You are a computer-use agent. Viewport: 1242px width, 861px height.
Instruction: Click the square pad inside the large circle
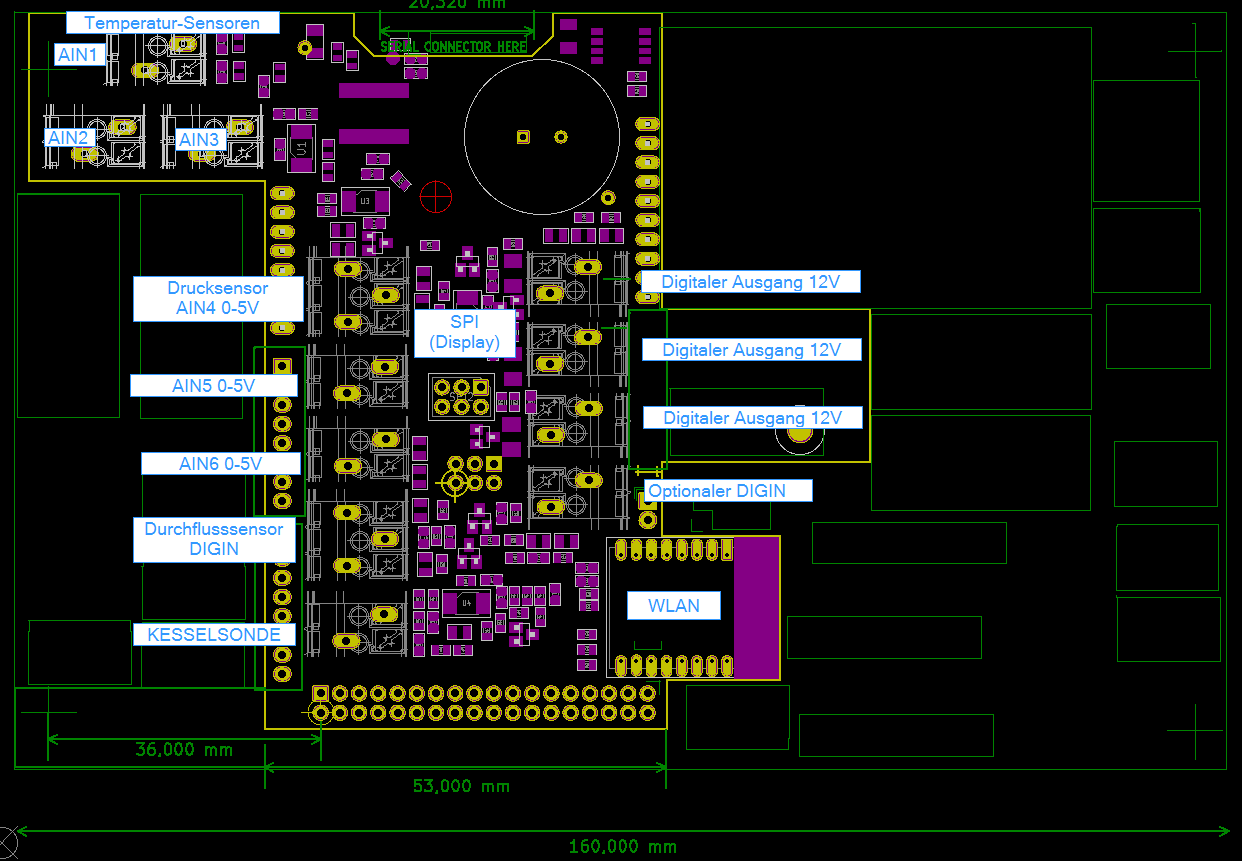(521, 136)
